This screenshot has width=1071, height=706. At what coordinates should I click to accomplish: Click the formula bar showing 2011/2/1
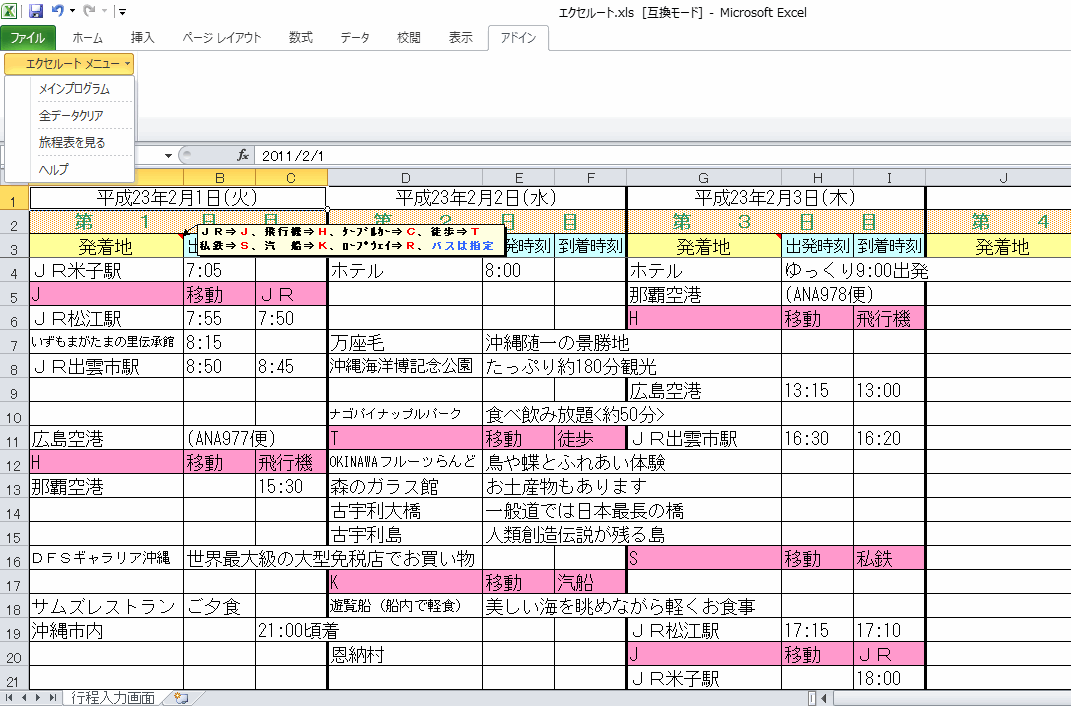pyautogui.click(x=661, y=156)
